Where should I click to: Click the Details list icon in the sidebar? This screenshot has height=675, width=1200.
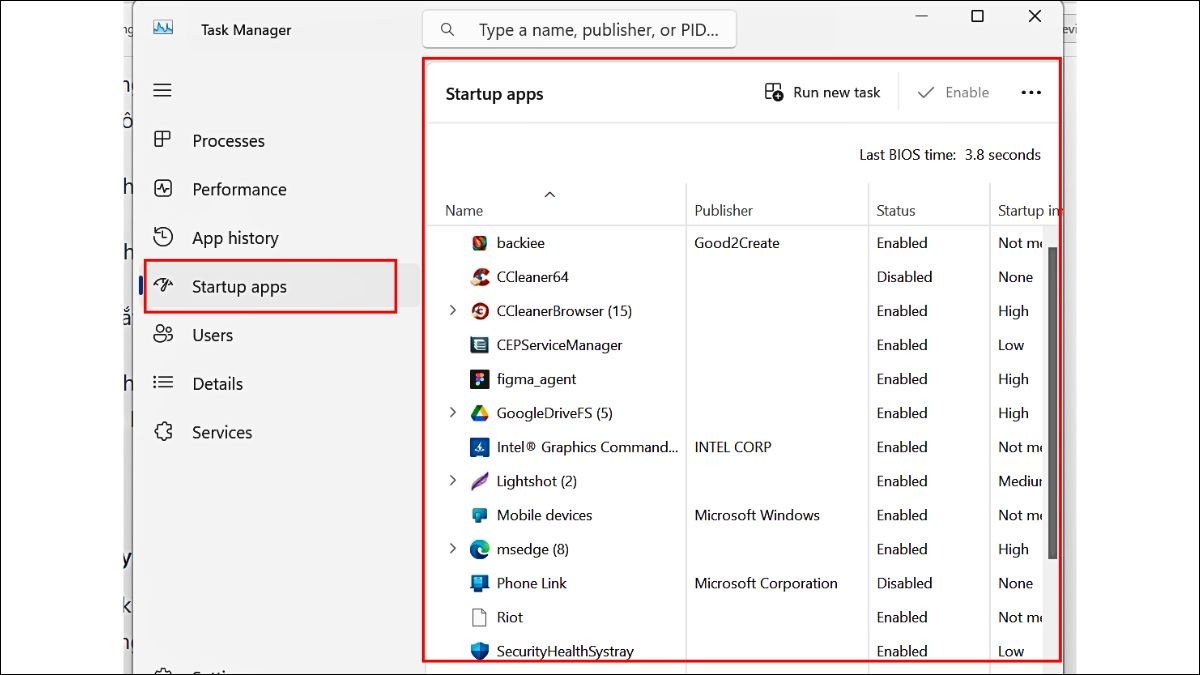pyautogui.click(x=162, y=383)
